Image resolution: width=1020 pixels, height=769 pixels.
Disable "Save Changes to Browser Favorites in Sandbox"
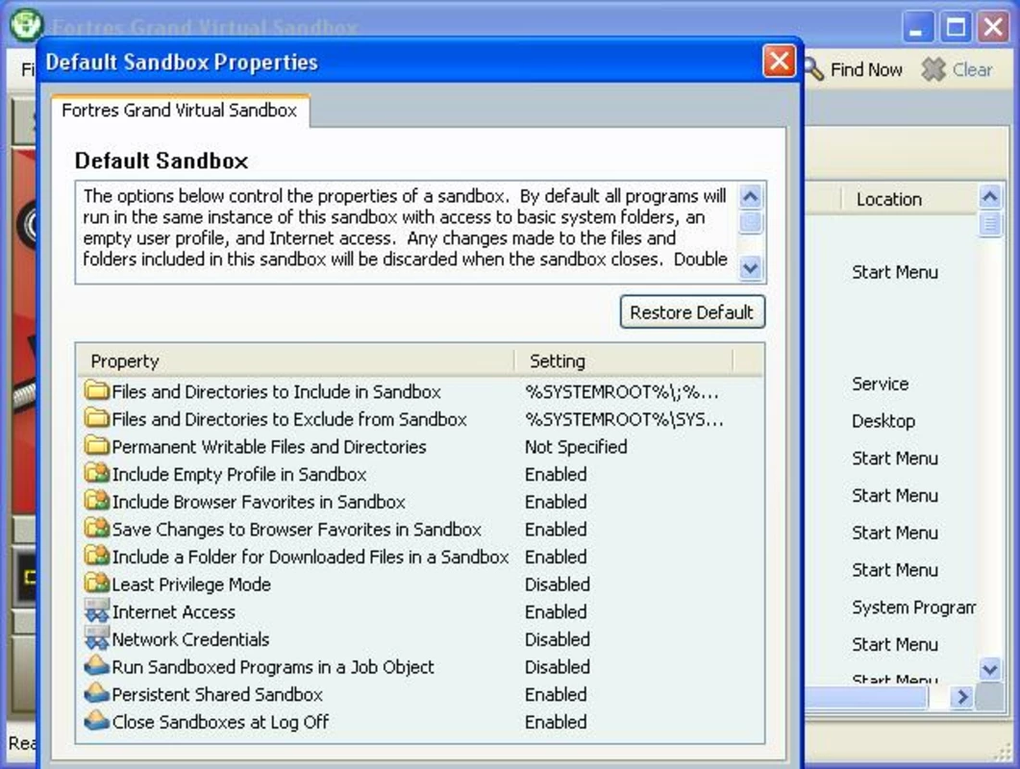555,529
